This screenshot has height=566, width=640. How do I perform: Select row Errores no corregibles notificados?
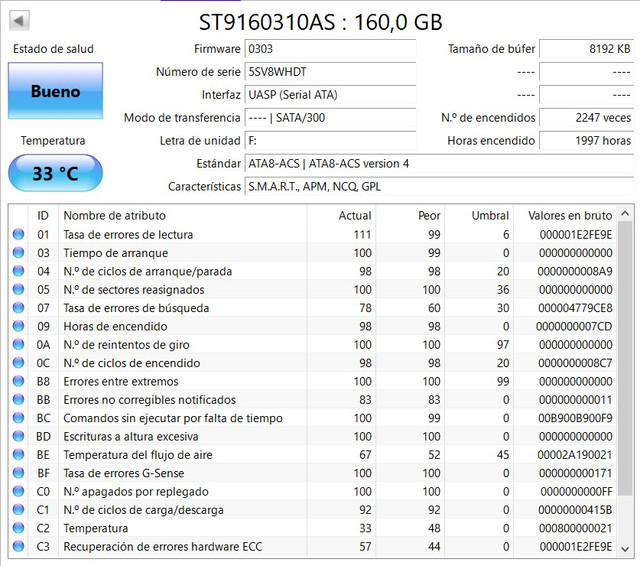(x=313, y=400)
